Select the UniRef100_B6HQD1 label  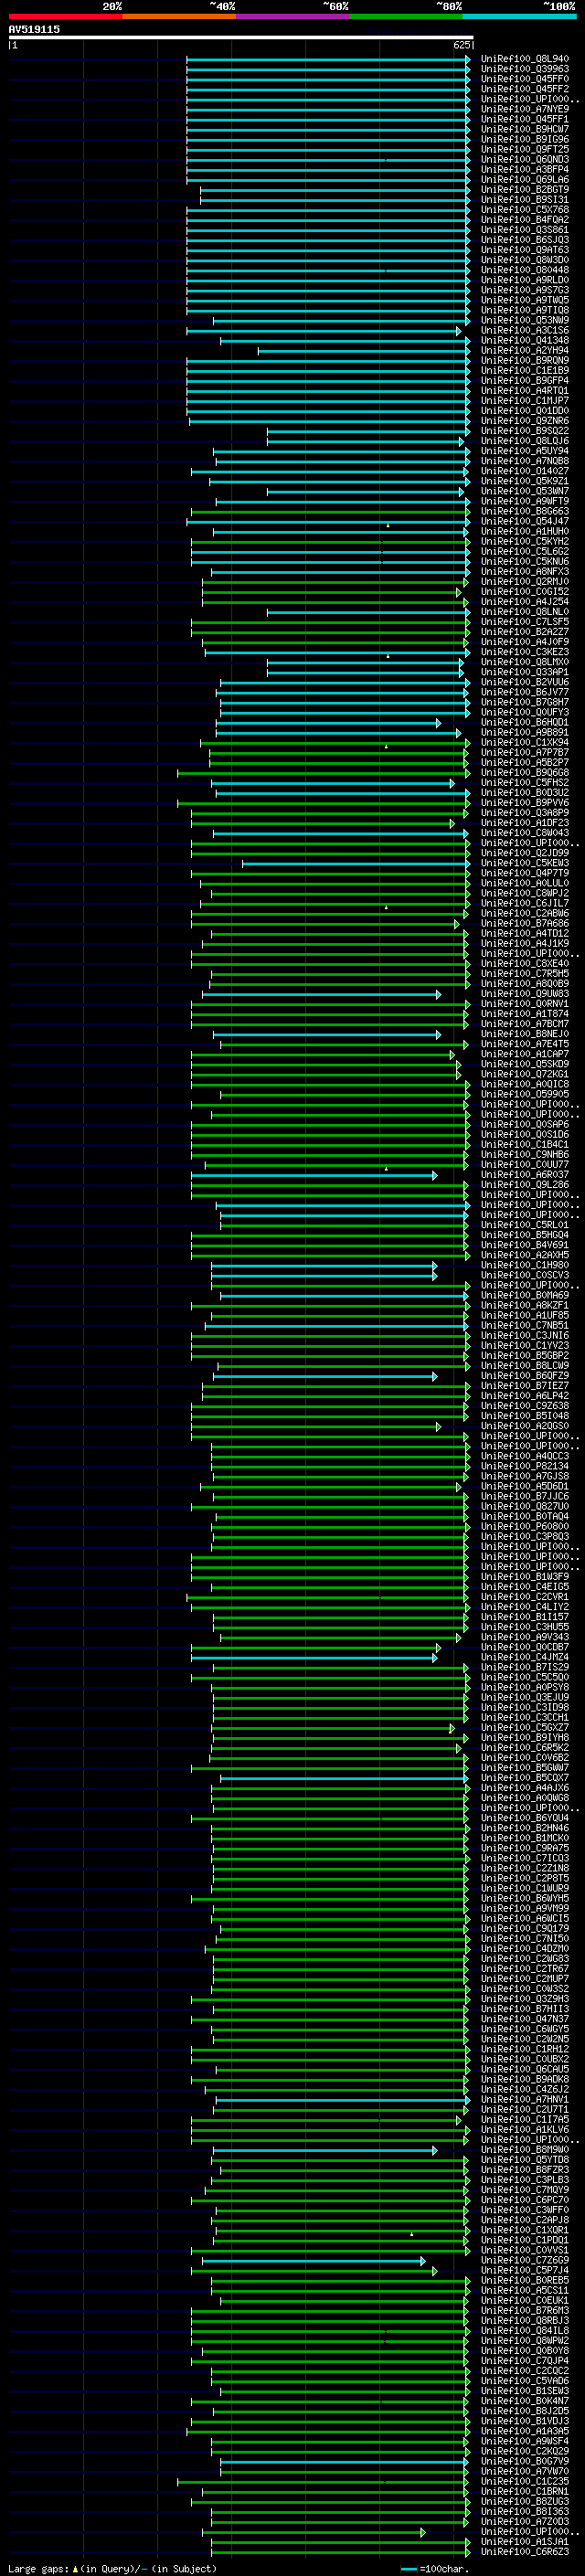pyautogui.click(x=525, y=723)
